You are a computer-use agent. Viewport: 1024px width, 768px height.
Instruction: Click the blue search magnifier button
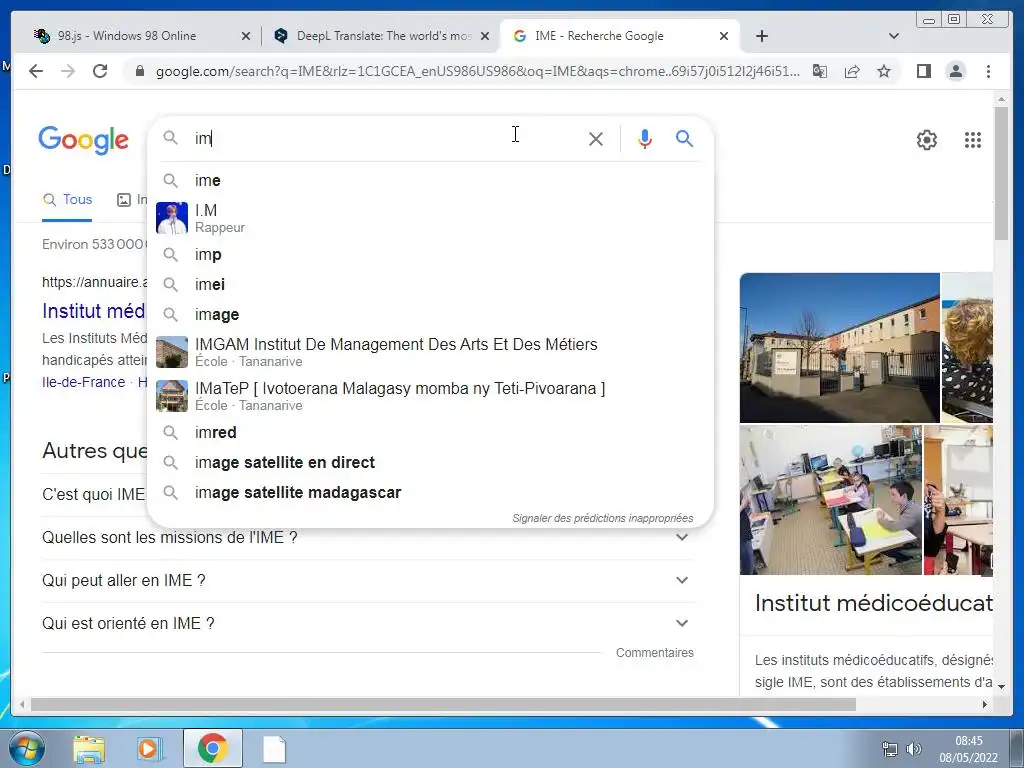[x=684, y=138]
